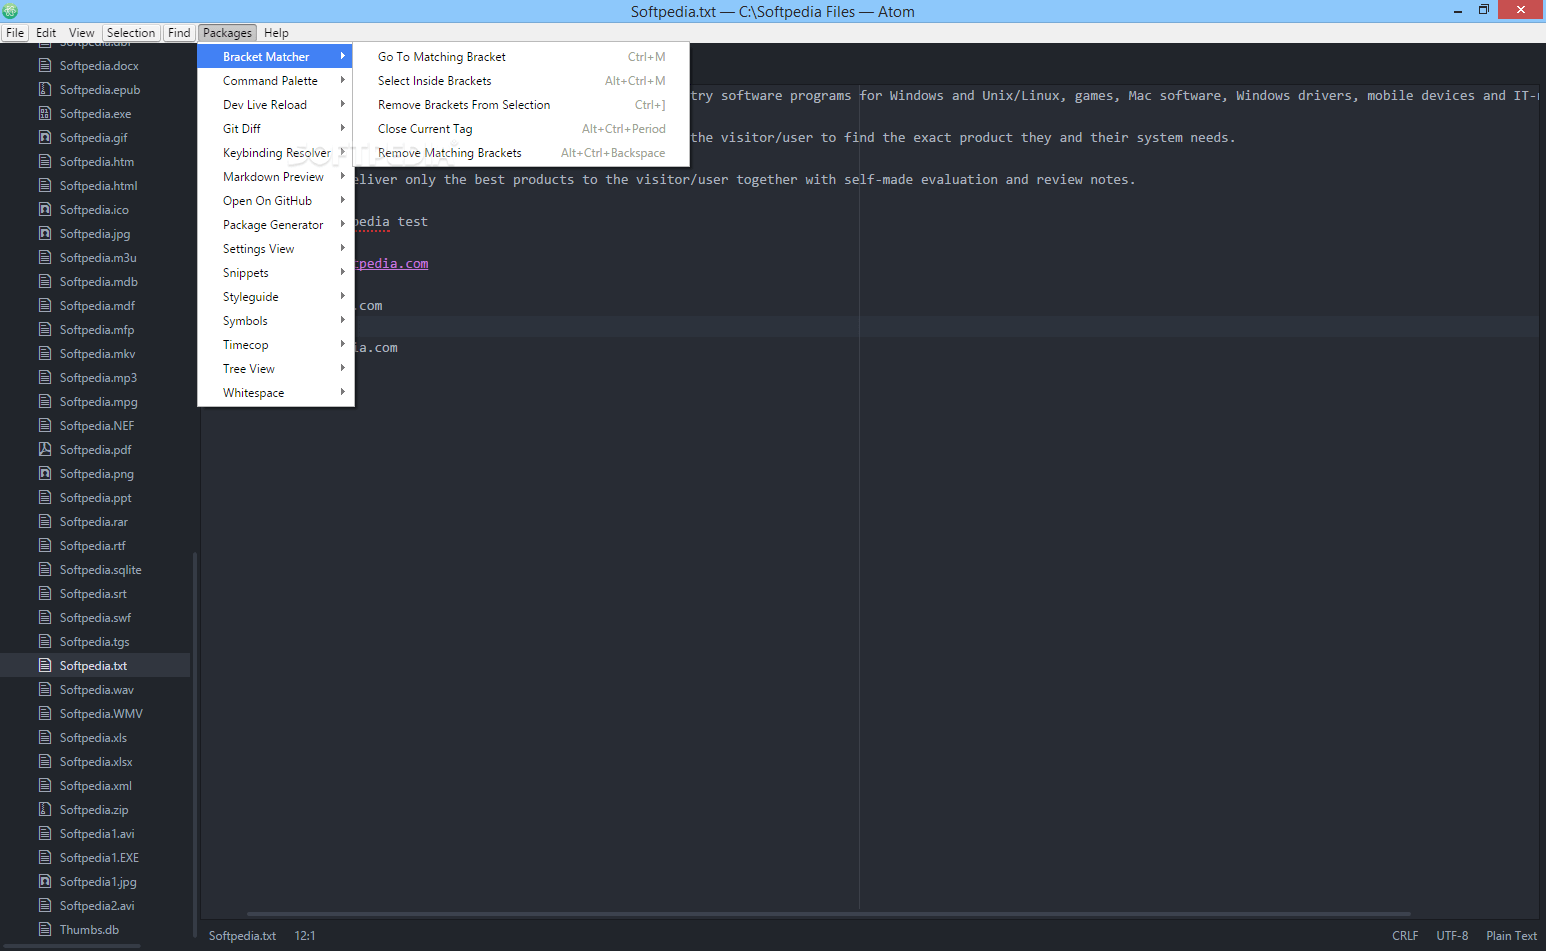Choose Close Current Tag

coord(521,129)
